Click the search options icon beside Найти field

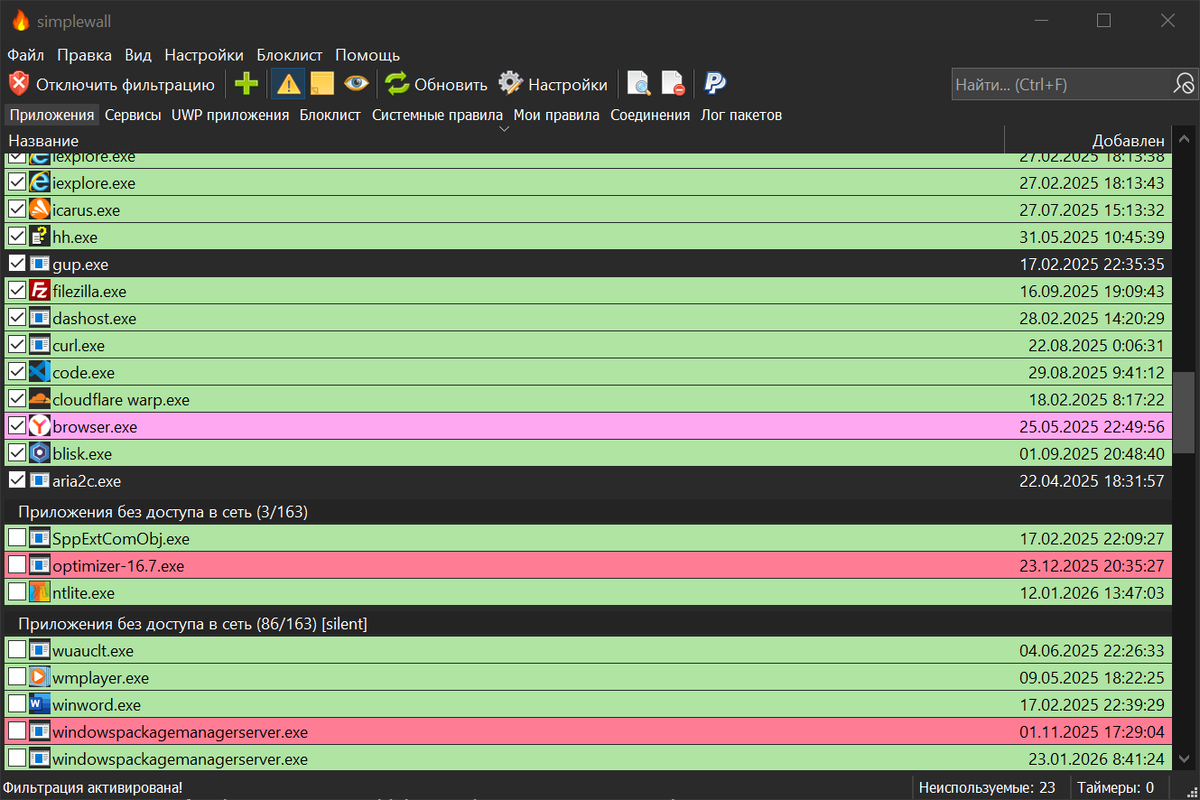point(1183,84)
